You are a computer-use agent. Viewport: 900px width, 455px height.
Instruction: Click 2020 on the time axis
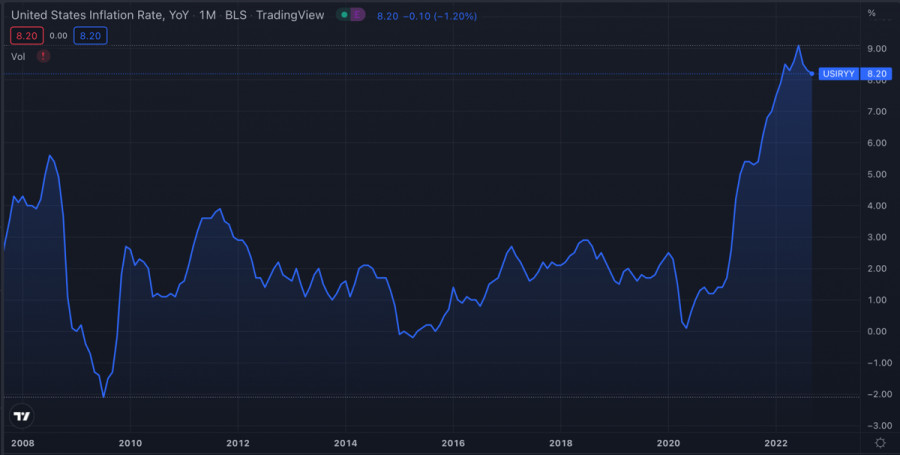click(669, 442)
